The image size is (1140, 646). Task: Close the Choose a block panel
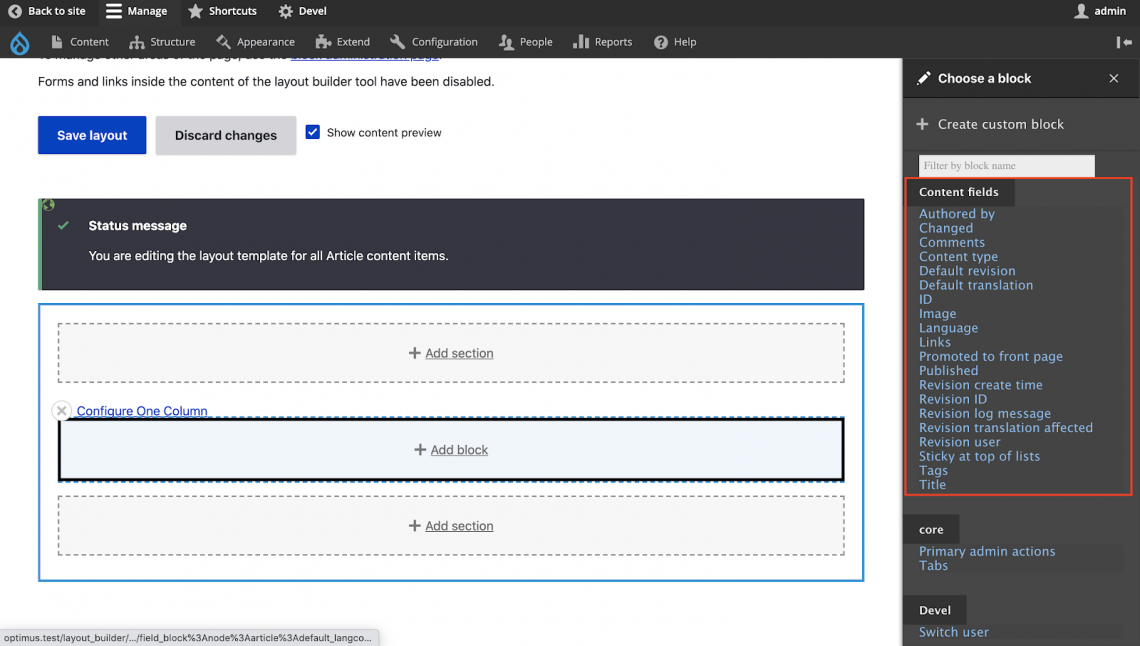tap(1114, 78)
